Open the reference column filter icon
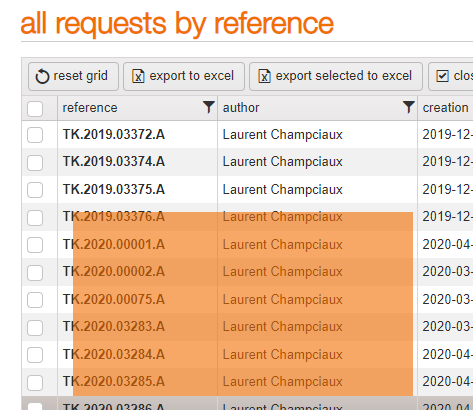473x410 pixels. click(209, 107)
